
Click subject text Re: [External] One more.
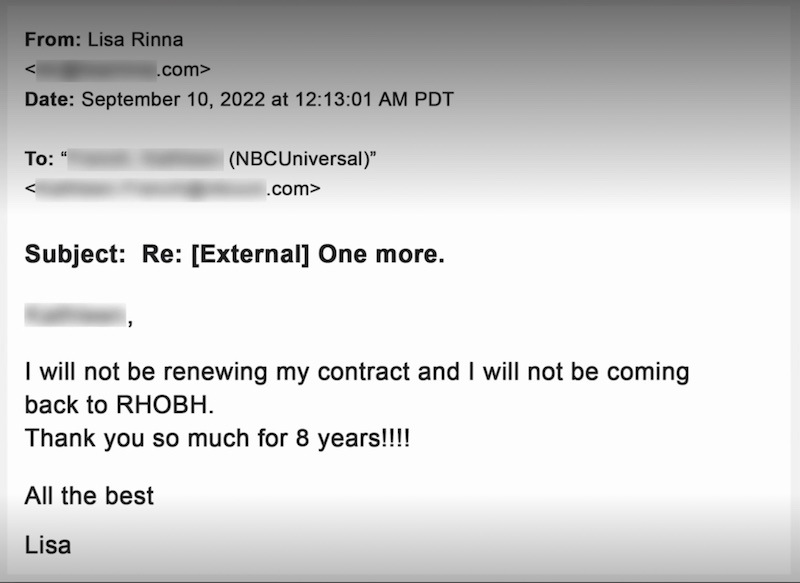click(x=293, y=254)
